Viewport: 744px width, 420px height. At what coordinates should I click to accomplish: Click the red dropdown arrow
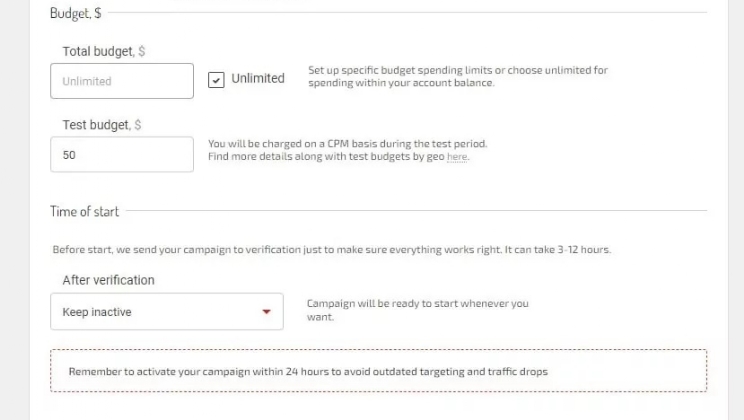[266, 312]
